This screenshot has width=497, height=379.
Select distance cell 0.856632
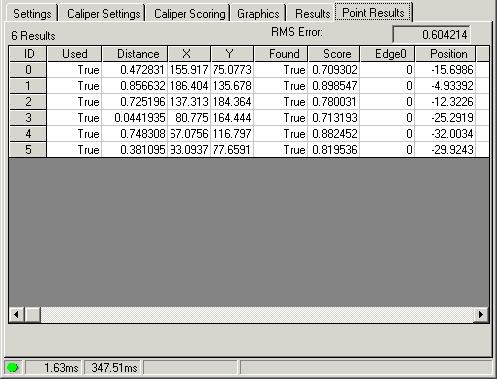point(135,86)
